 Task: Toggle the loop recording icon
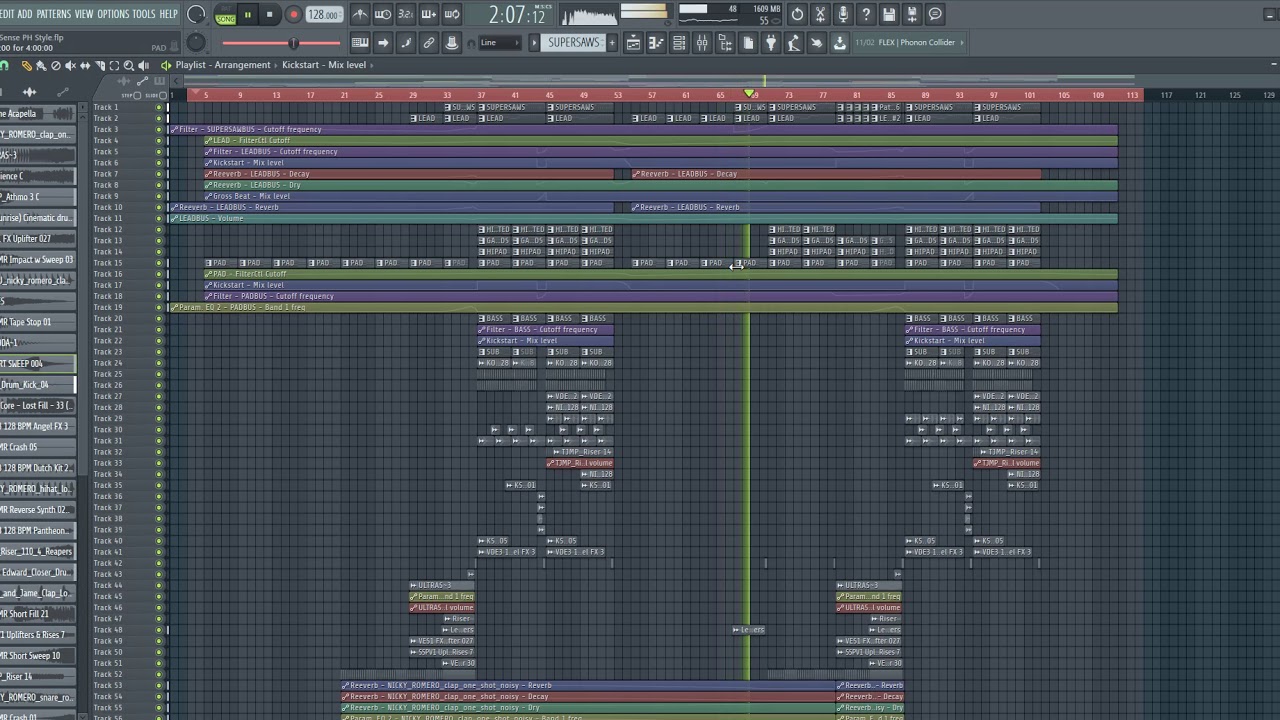click(451, 14)
